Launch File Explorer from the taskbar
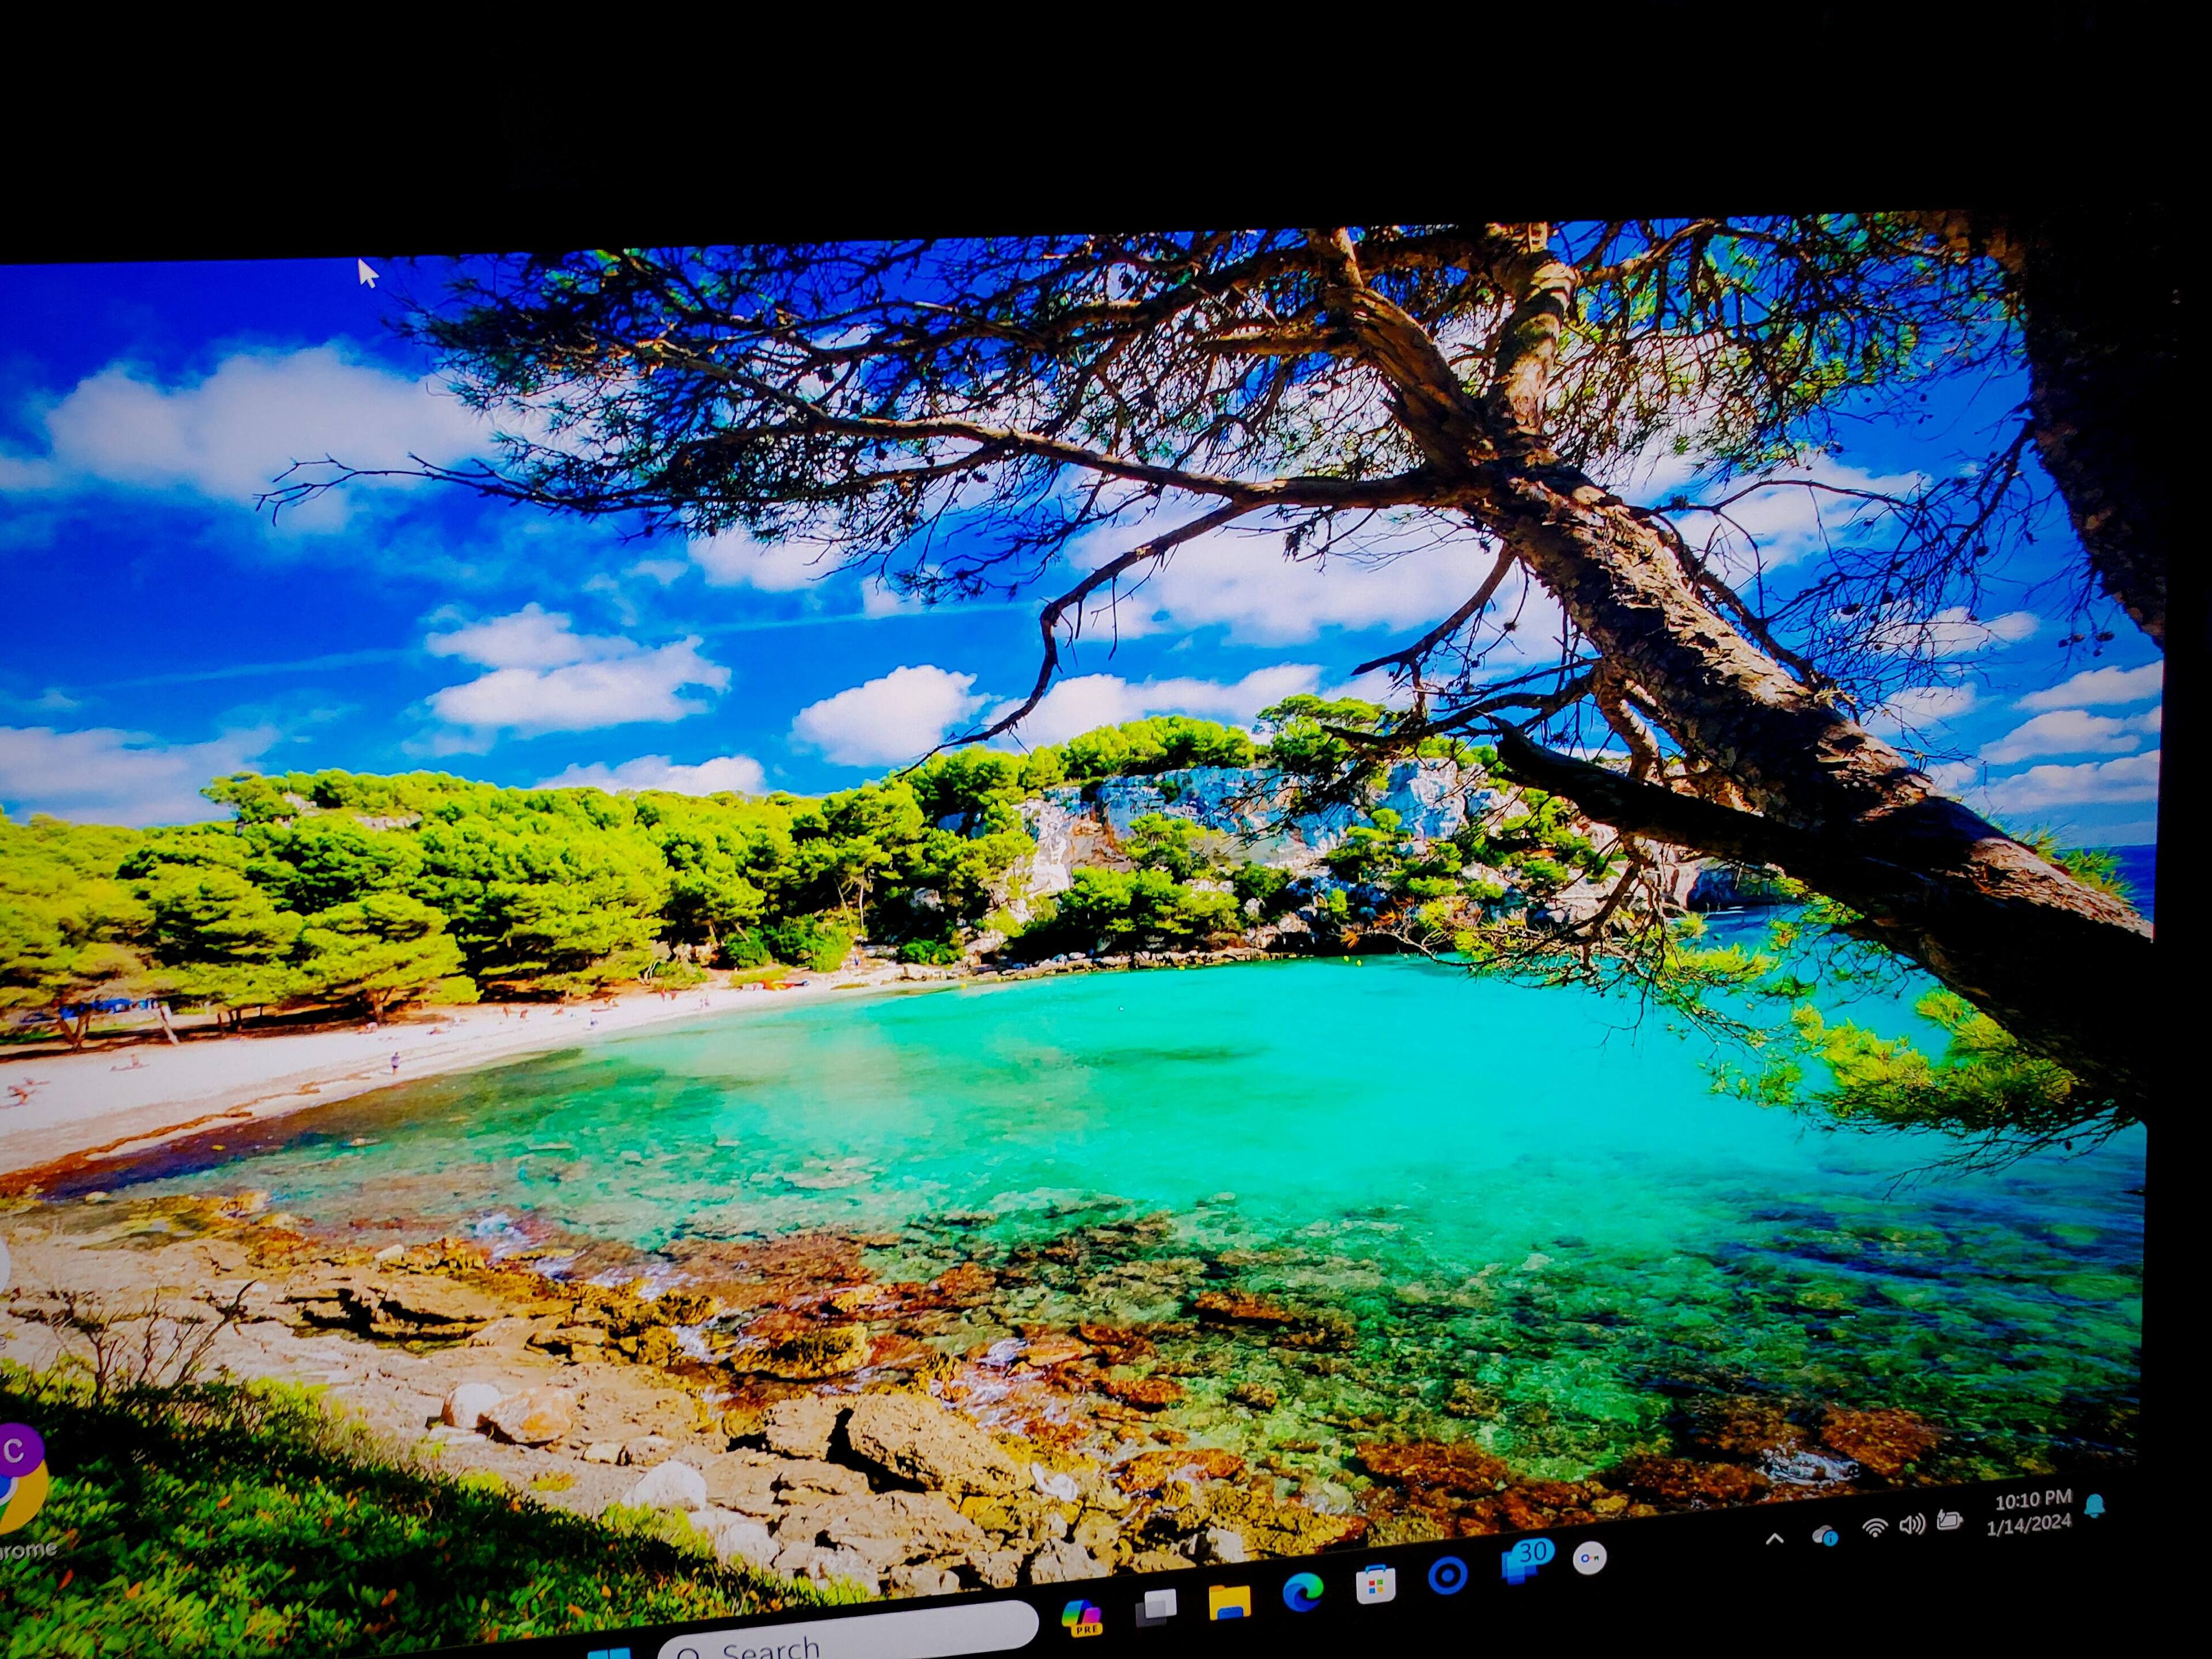The height and width of the screenshot is (1659, 2212). [1229, 1602]
